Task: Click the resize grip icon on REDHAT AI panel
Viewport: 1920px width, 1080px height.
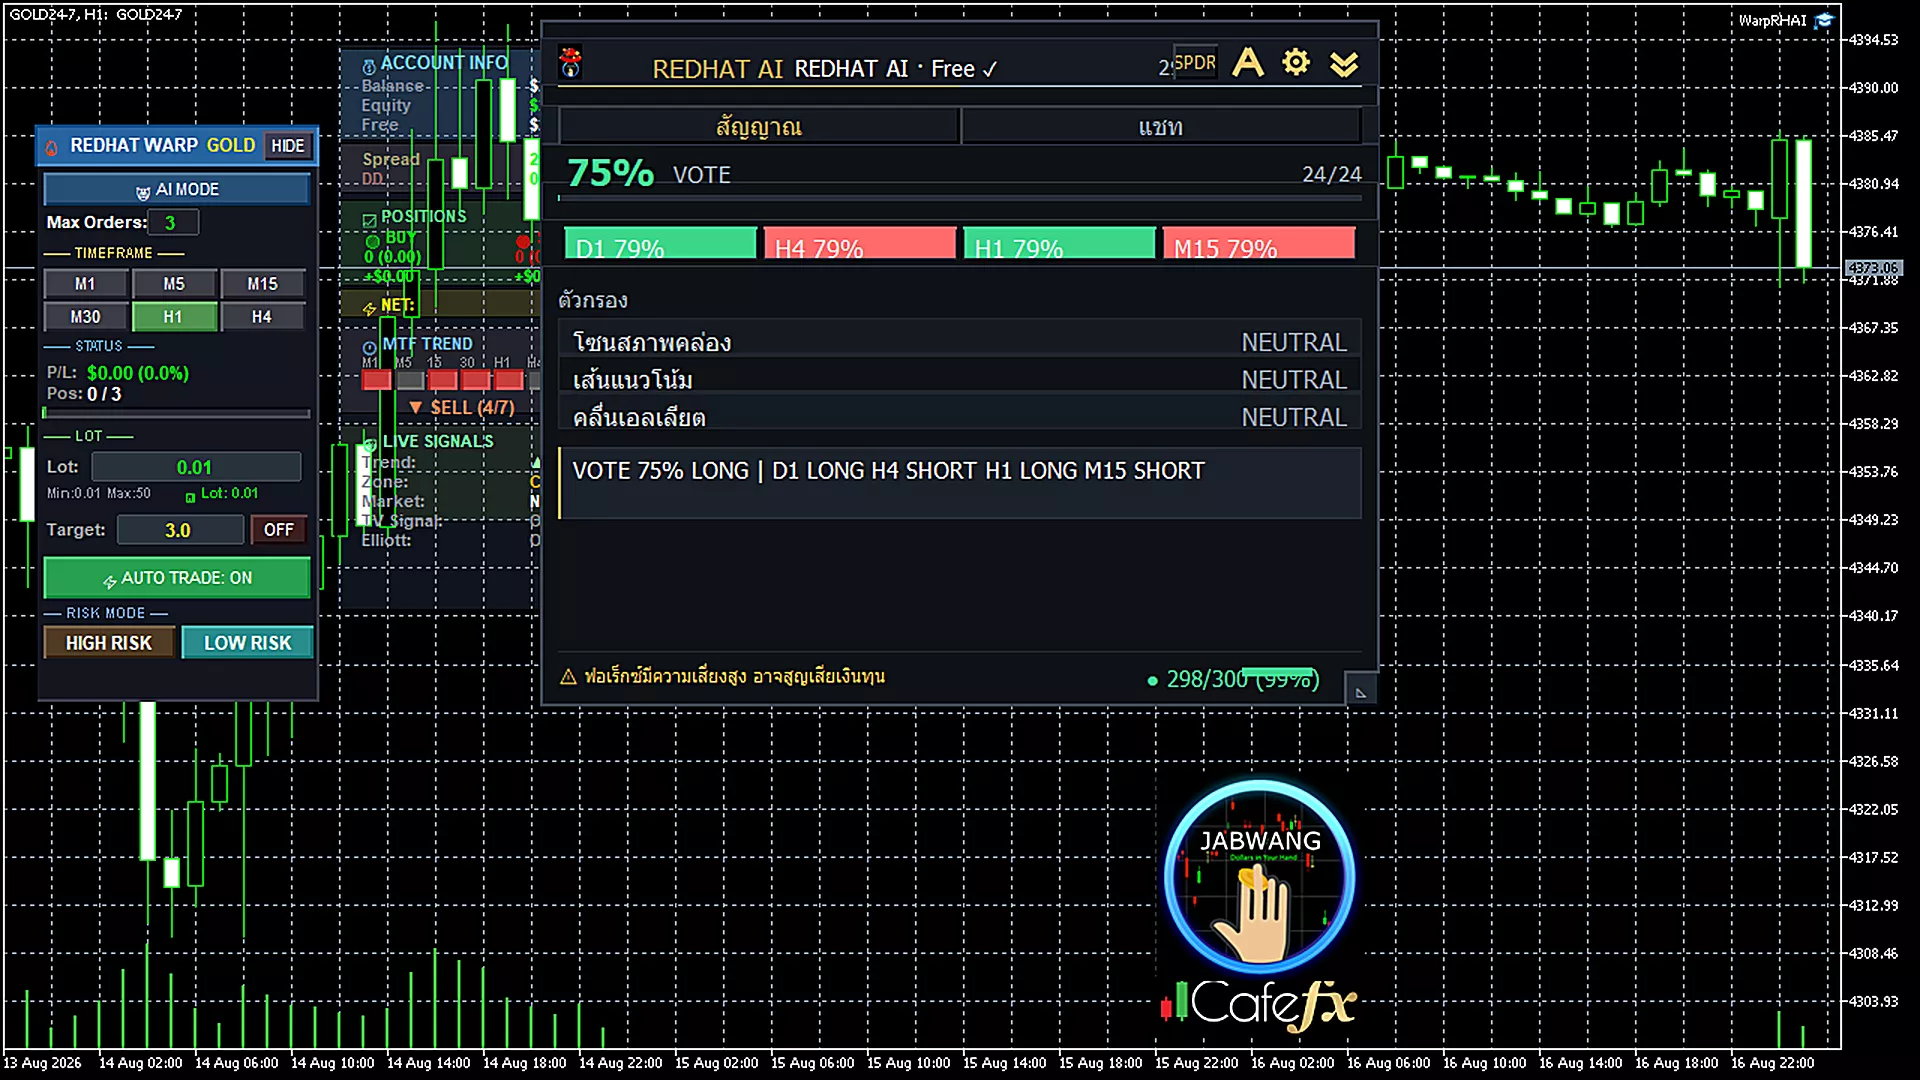Action: tap(1361, 691)
